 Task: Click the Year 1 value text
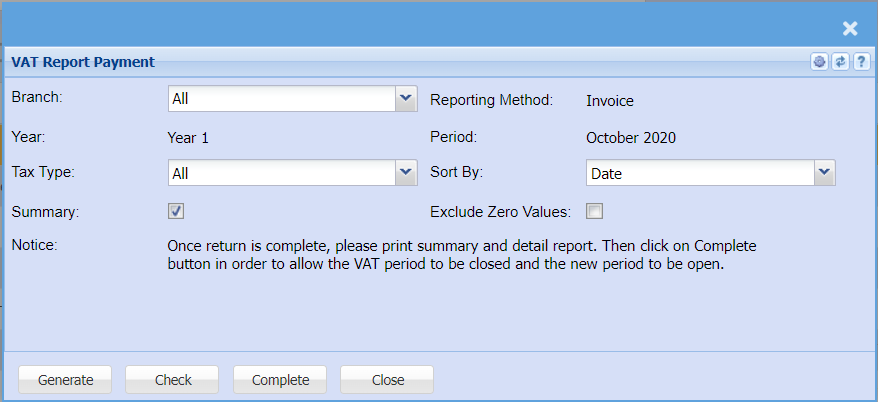[190, 138]
